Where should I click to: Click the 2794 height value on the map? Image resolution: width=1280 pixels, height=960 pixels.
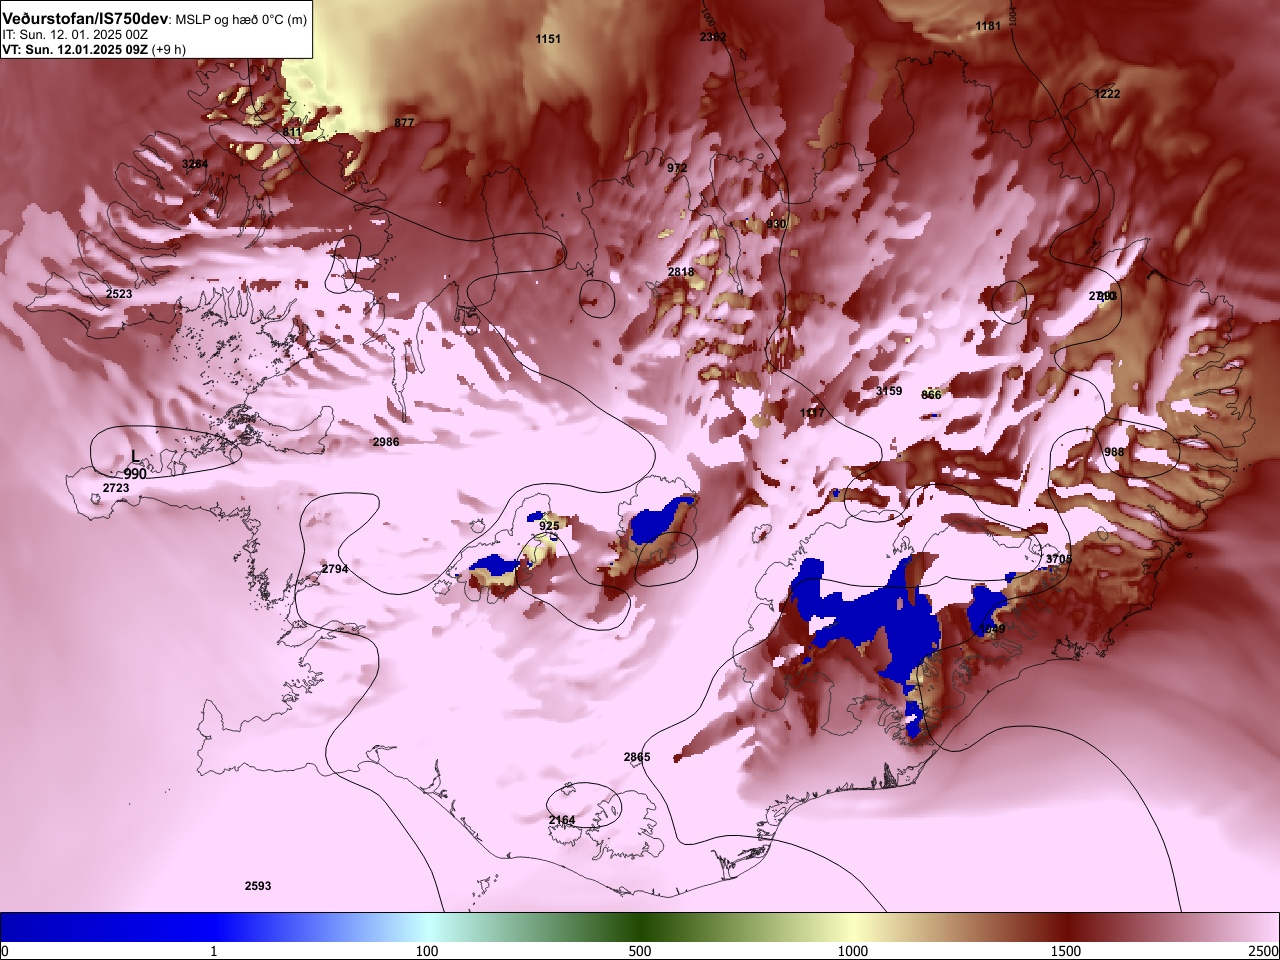[335, 569]
